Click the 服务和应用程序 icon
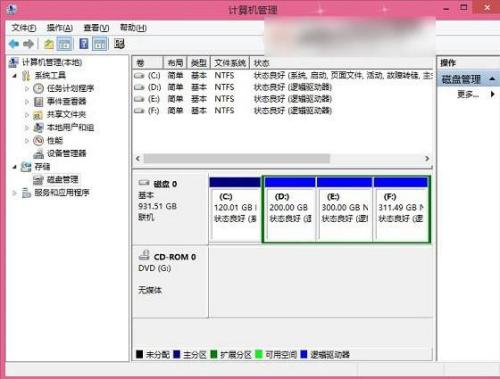 click(26, 193)
